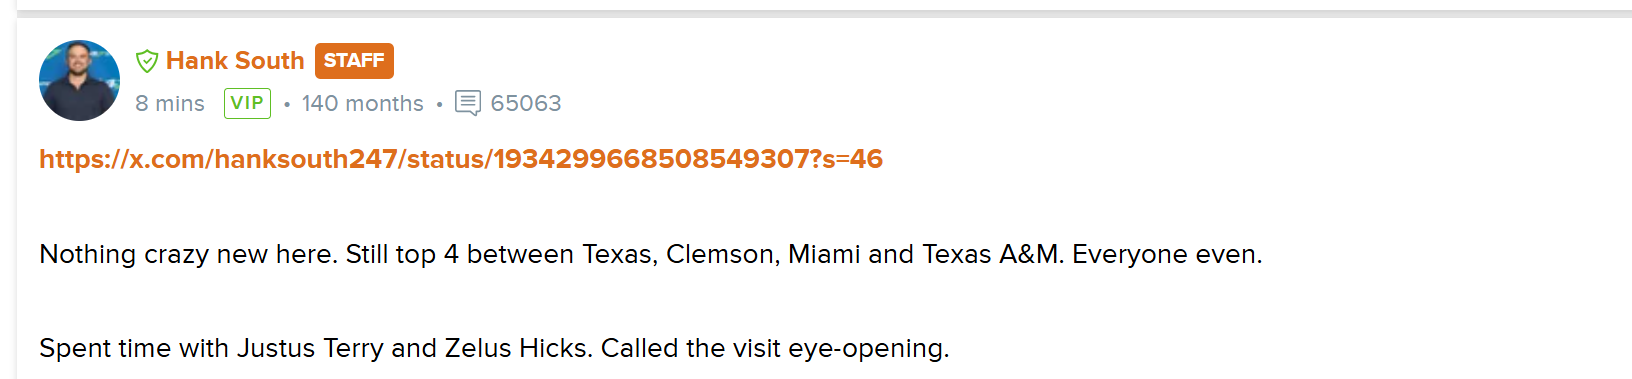This screenshot has height=379, width=1632.
Task: Click the name 'Justus Terry'
Action: (310, 348)
